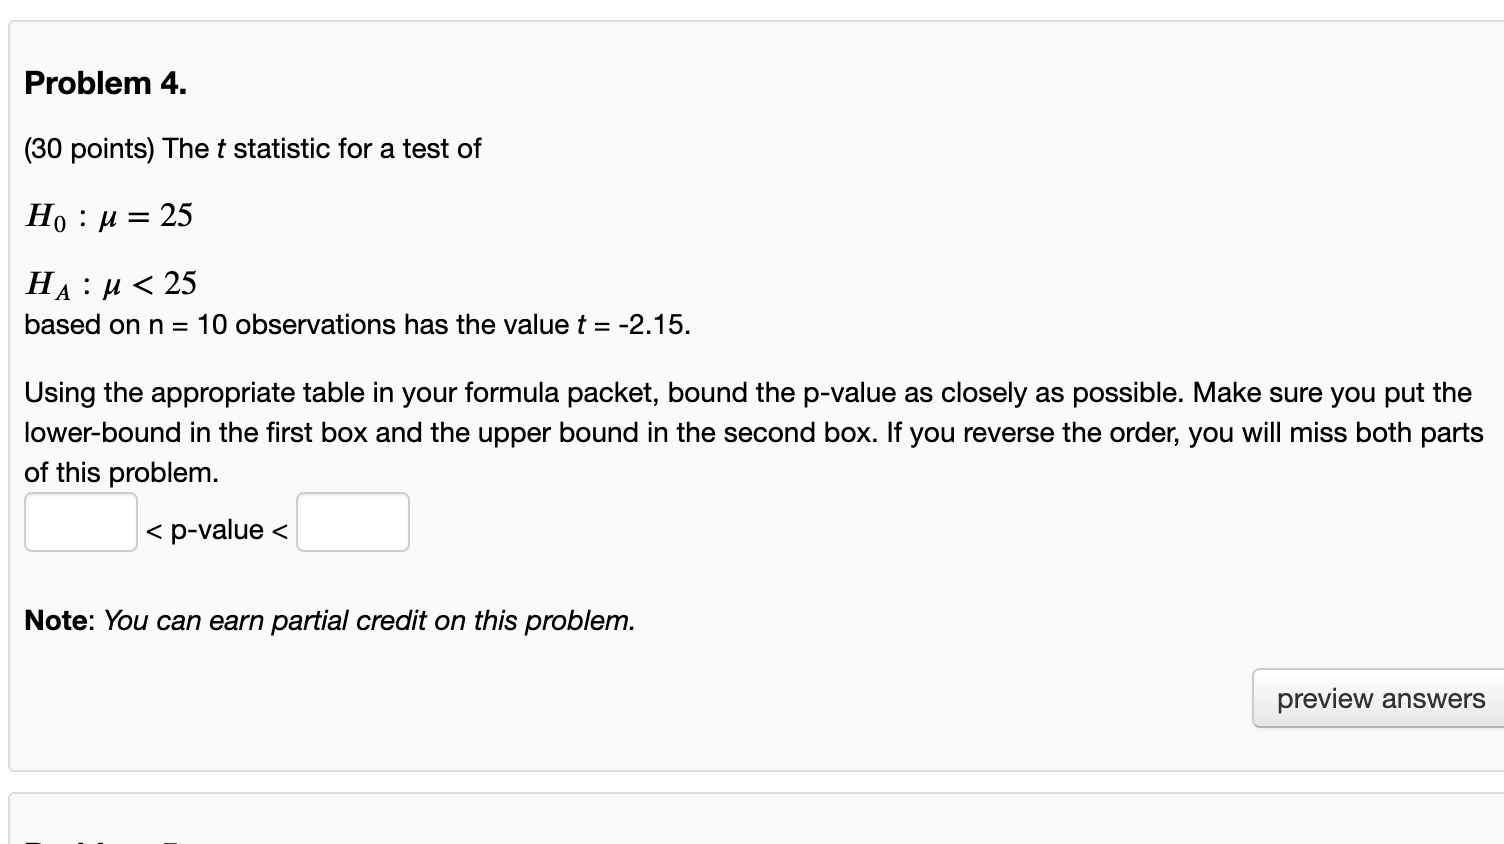Click the Note label in bold
Viewport: 1504px width, 844px height.
[57, 620]
